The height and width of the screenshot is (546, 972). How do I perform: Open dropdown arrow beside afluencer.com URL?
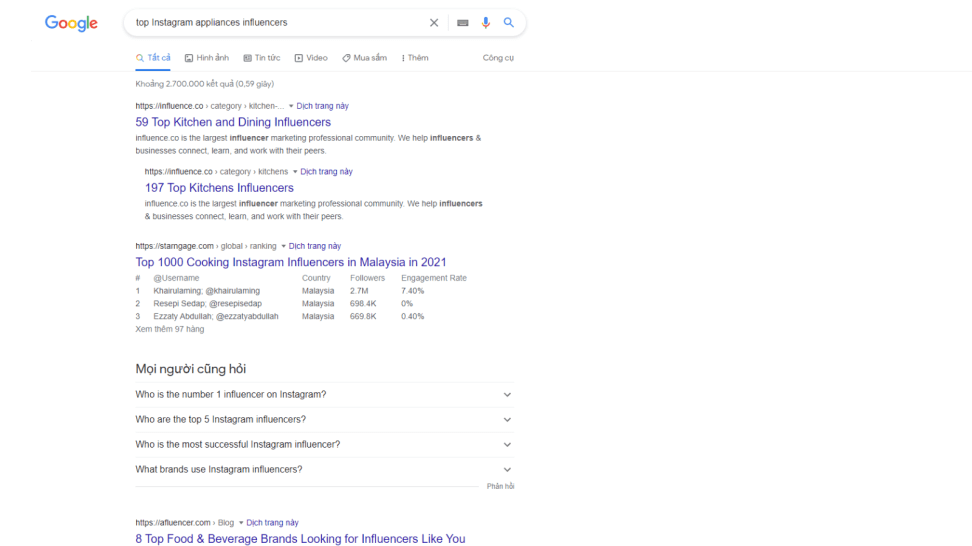pos(241,522)
